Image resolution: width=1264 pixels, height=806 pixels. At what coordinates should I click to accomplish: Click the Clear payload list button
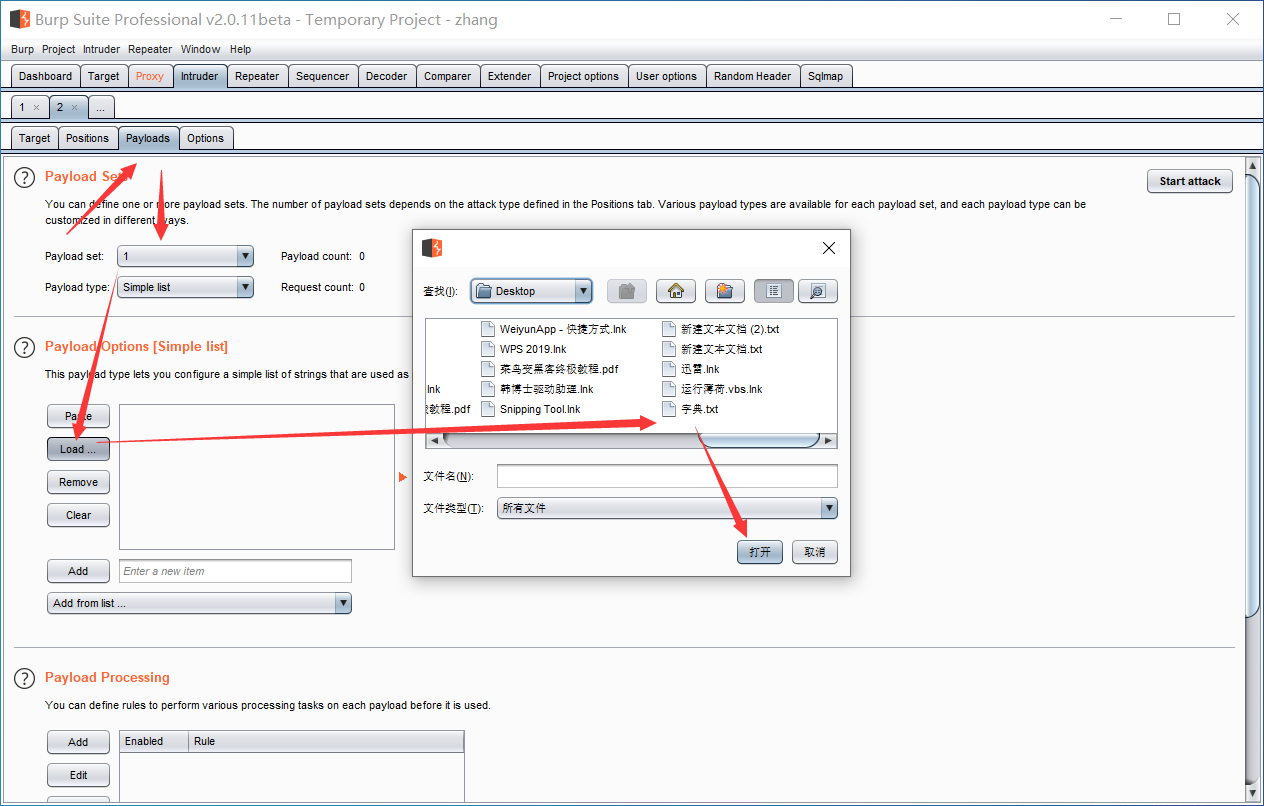pos(78,515)
